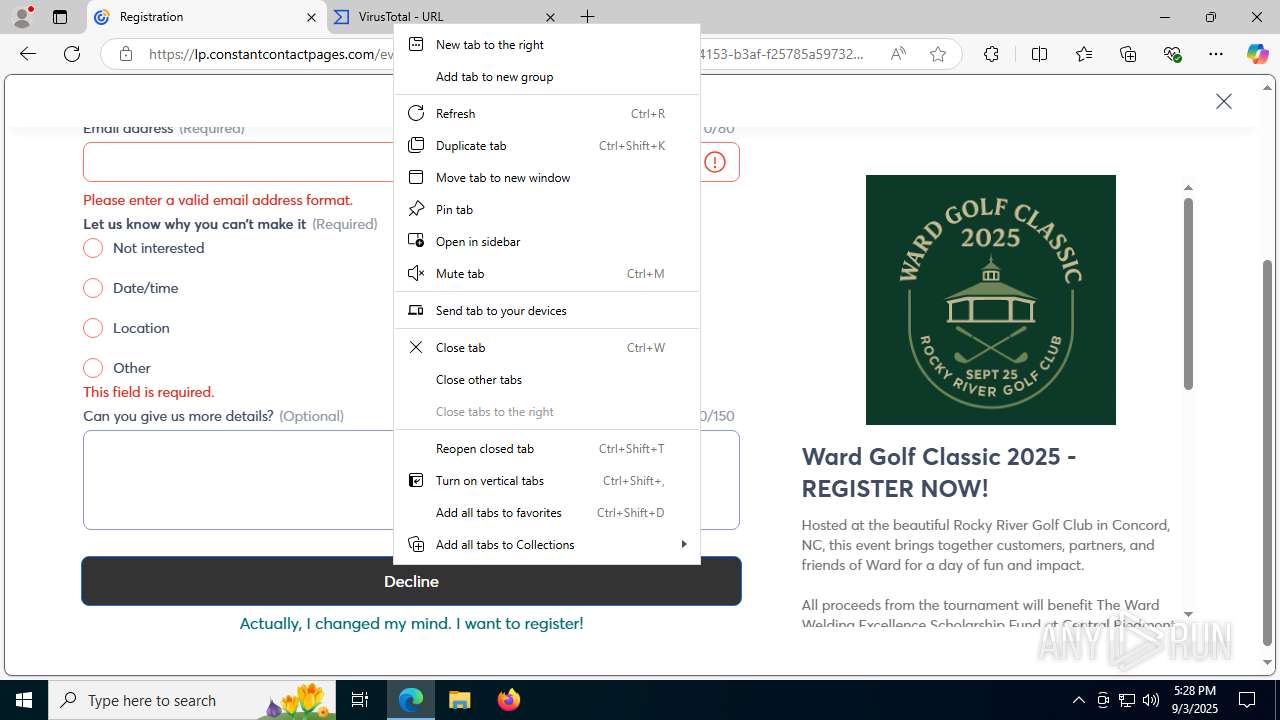Viewport: 1280px width, 720px height.
Task: Show hidden system tray icons
Action: pyautogui.click(x=1078, y=700)
